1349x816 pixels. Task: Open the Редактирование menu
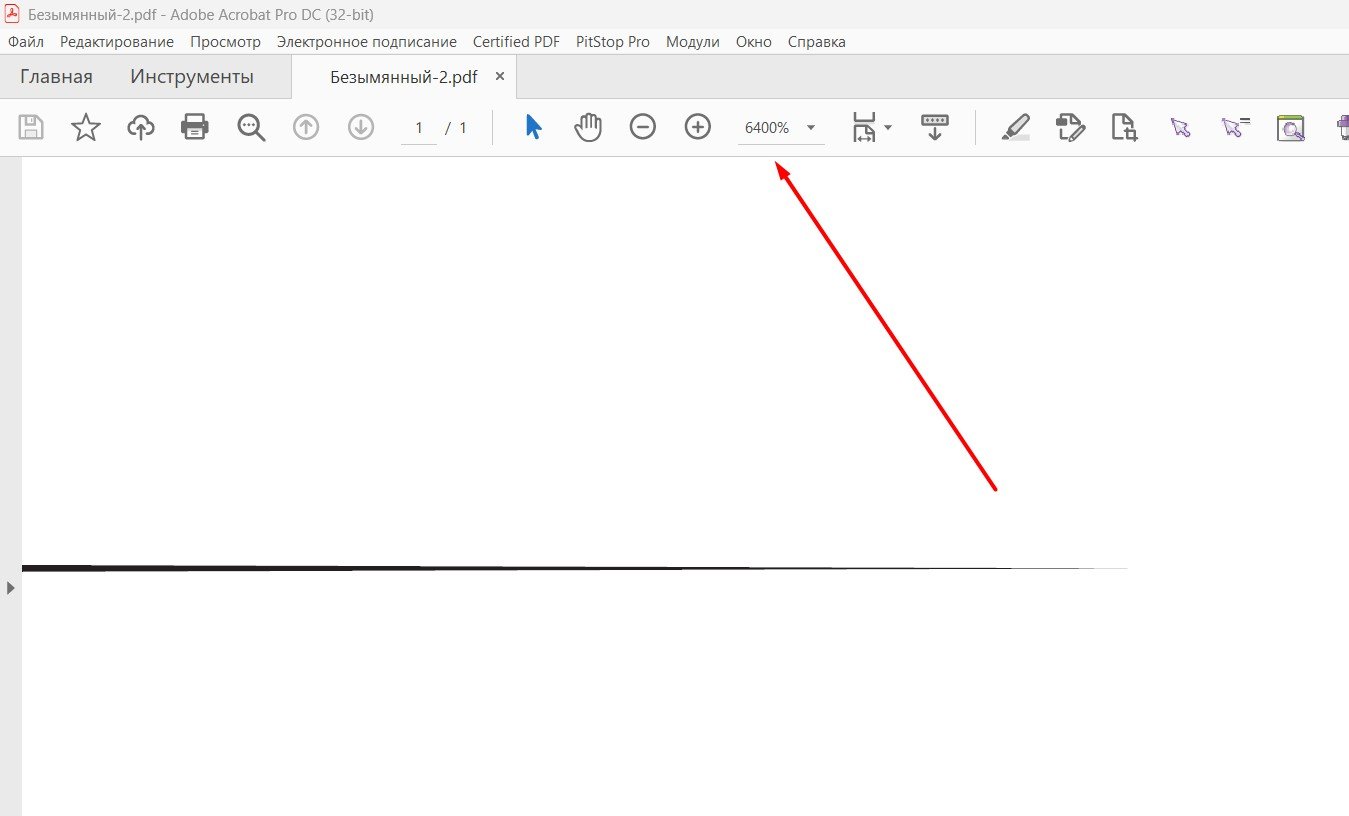pos(117,42)
